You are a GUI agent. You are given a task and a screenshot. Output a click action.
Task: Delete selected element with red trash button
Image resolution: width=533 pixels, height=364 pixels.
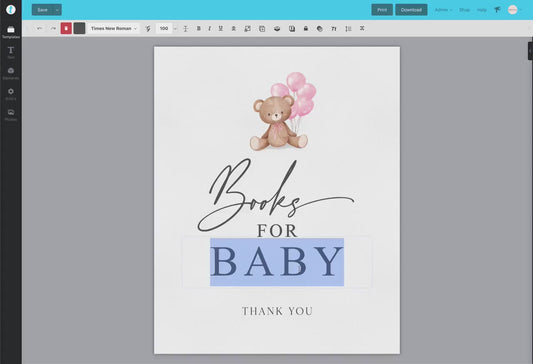click(x=66, y=29)
